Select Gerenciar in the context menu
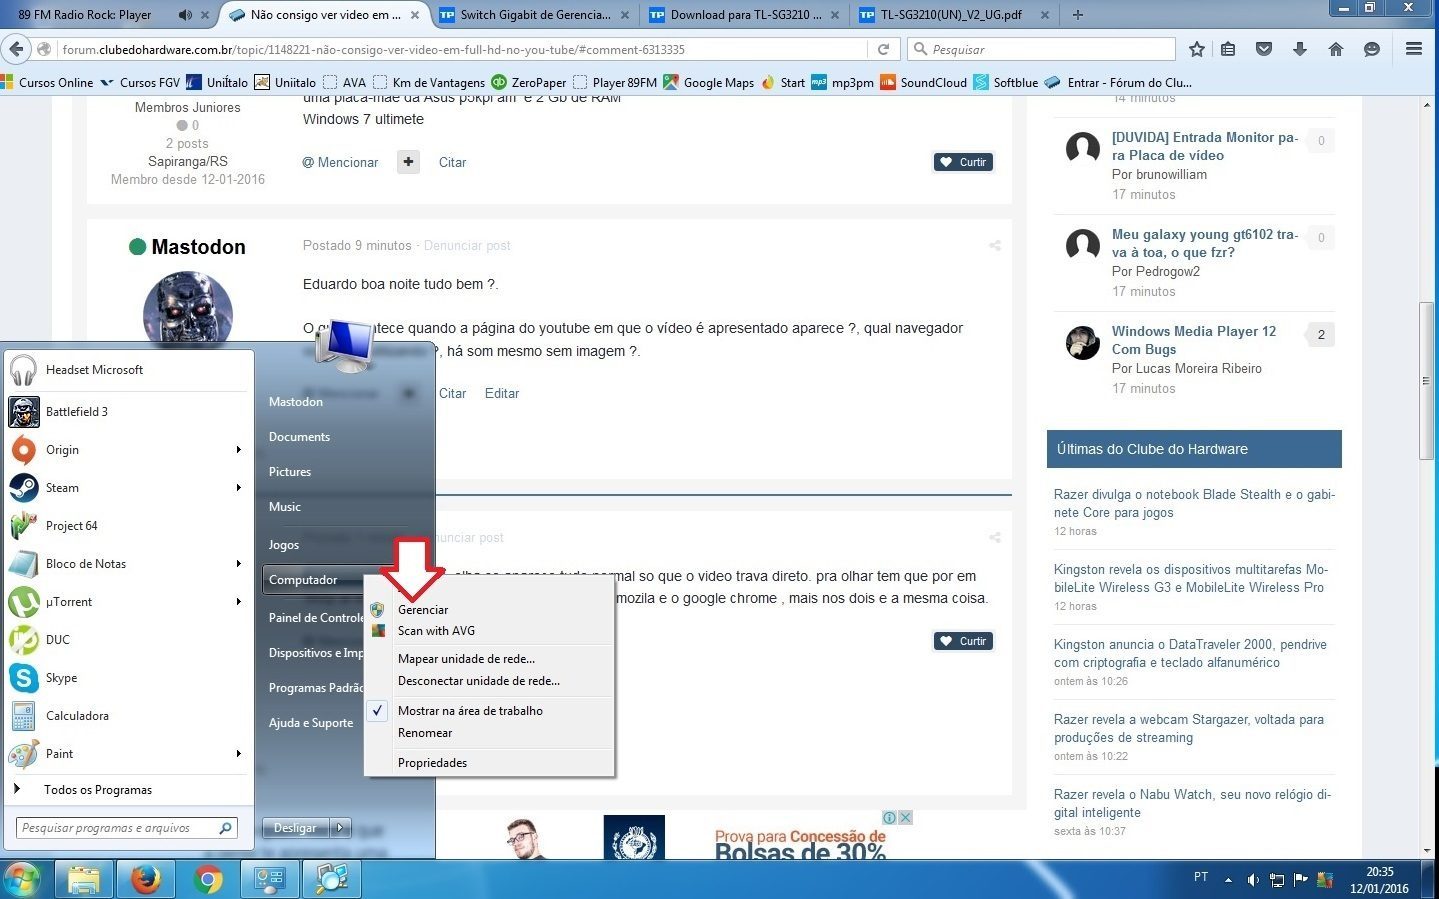This screenshot has width=1439, height=899. (x=423, y=610)
